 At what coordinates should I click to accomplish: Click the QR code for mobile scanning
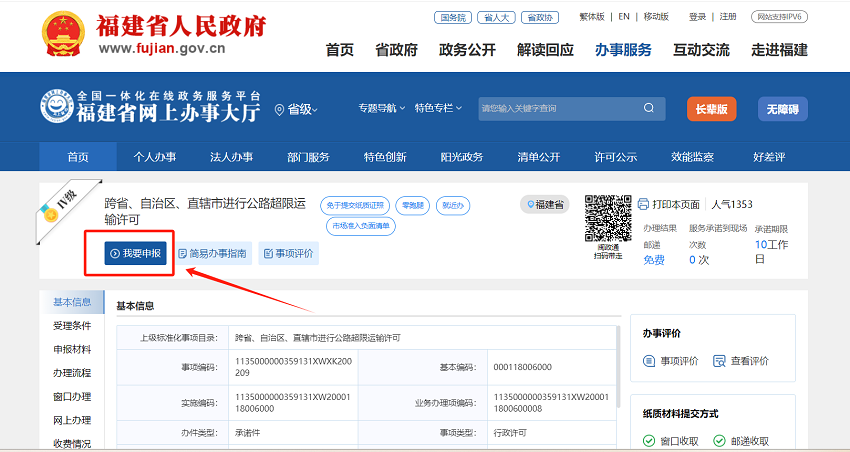[x=607, y=217]
